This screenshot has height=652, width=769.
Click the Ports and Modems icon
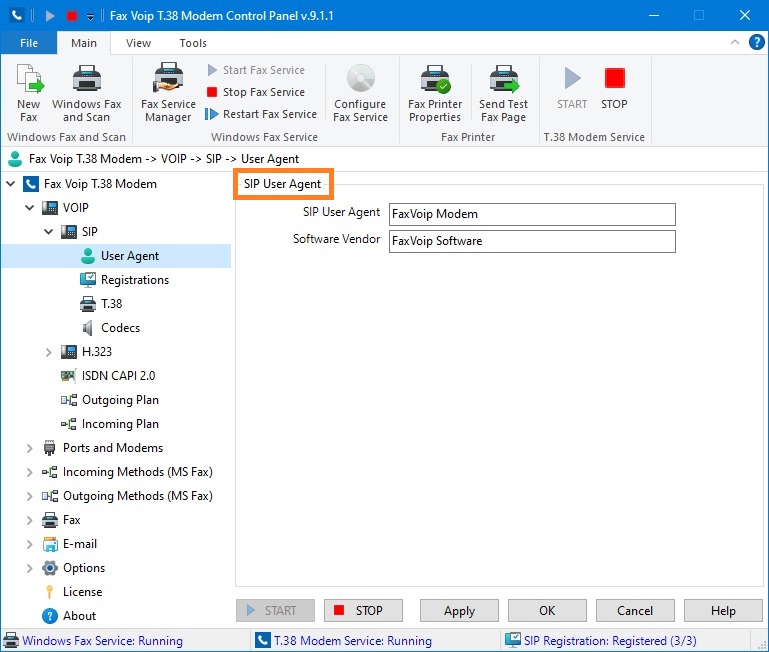click(50, 448)
